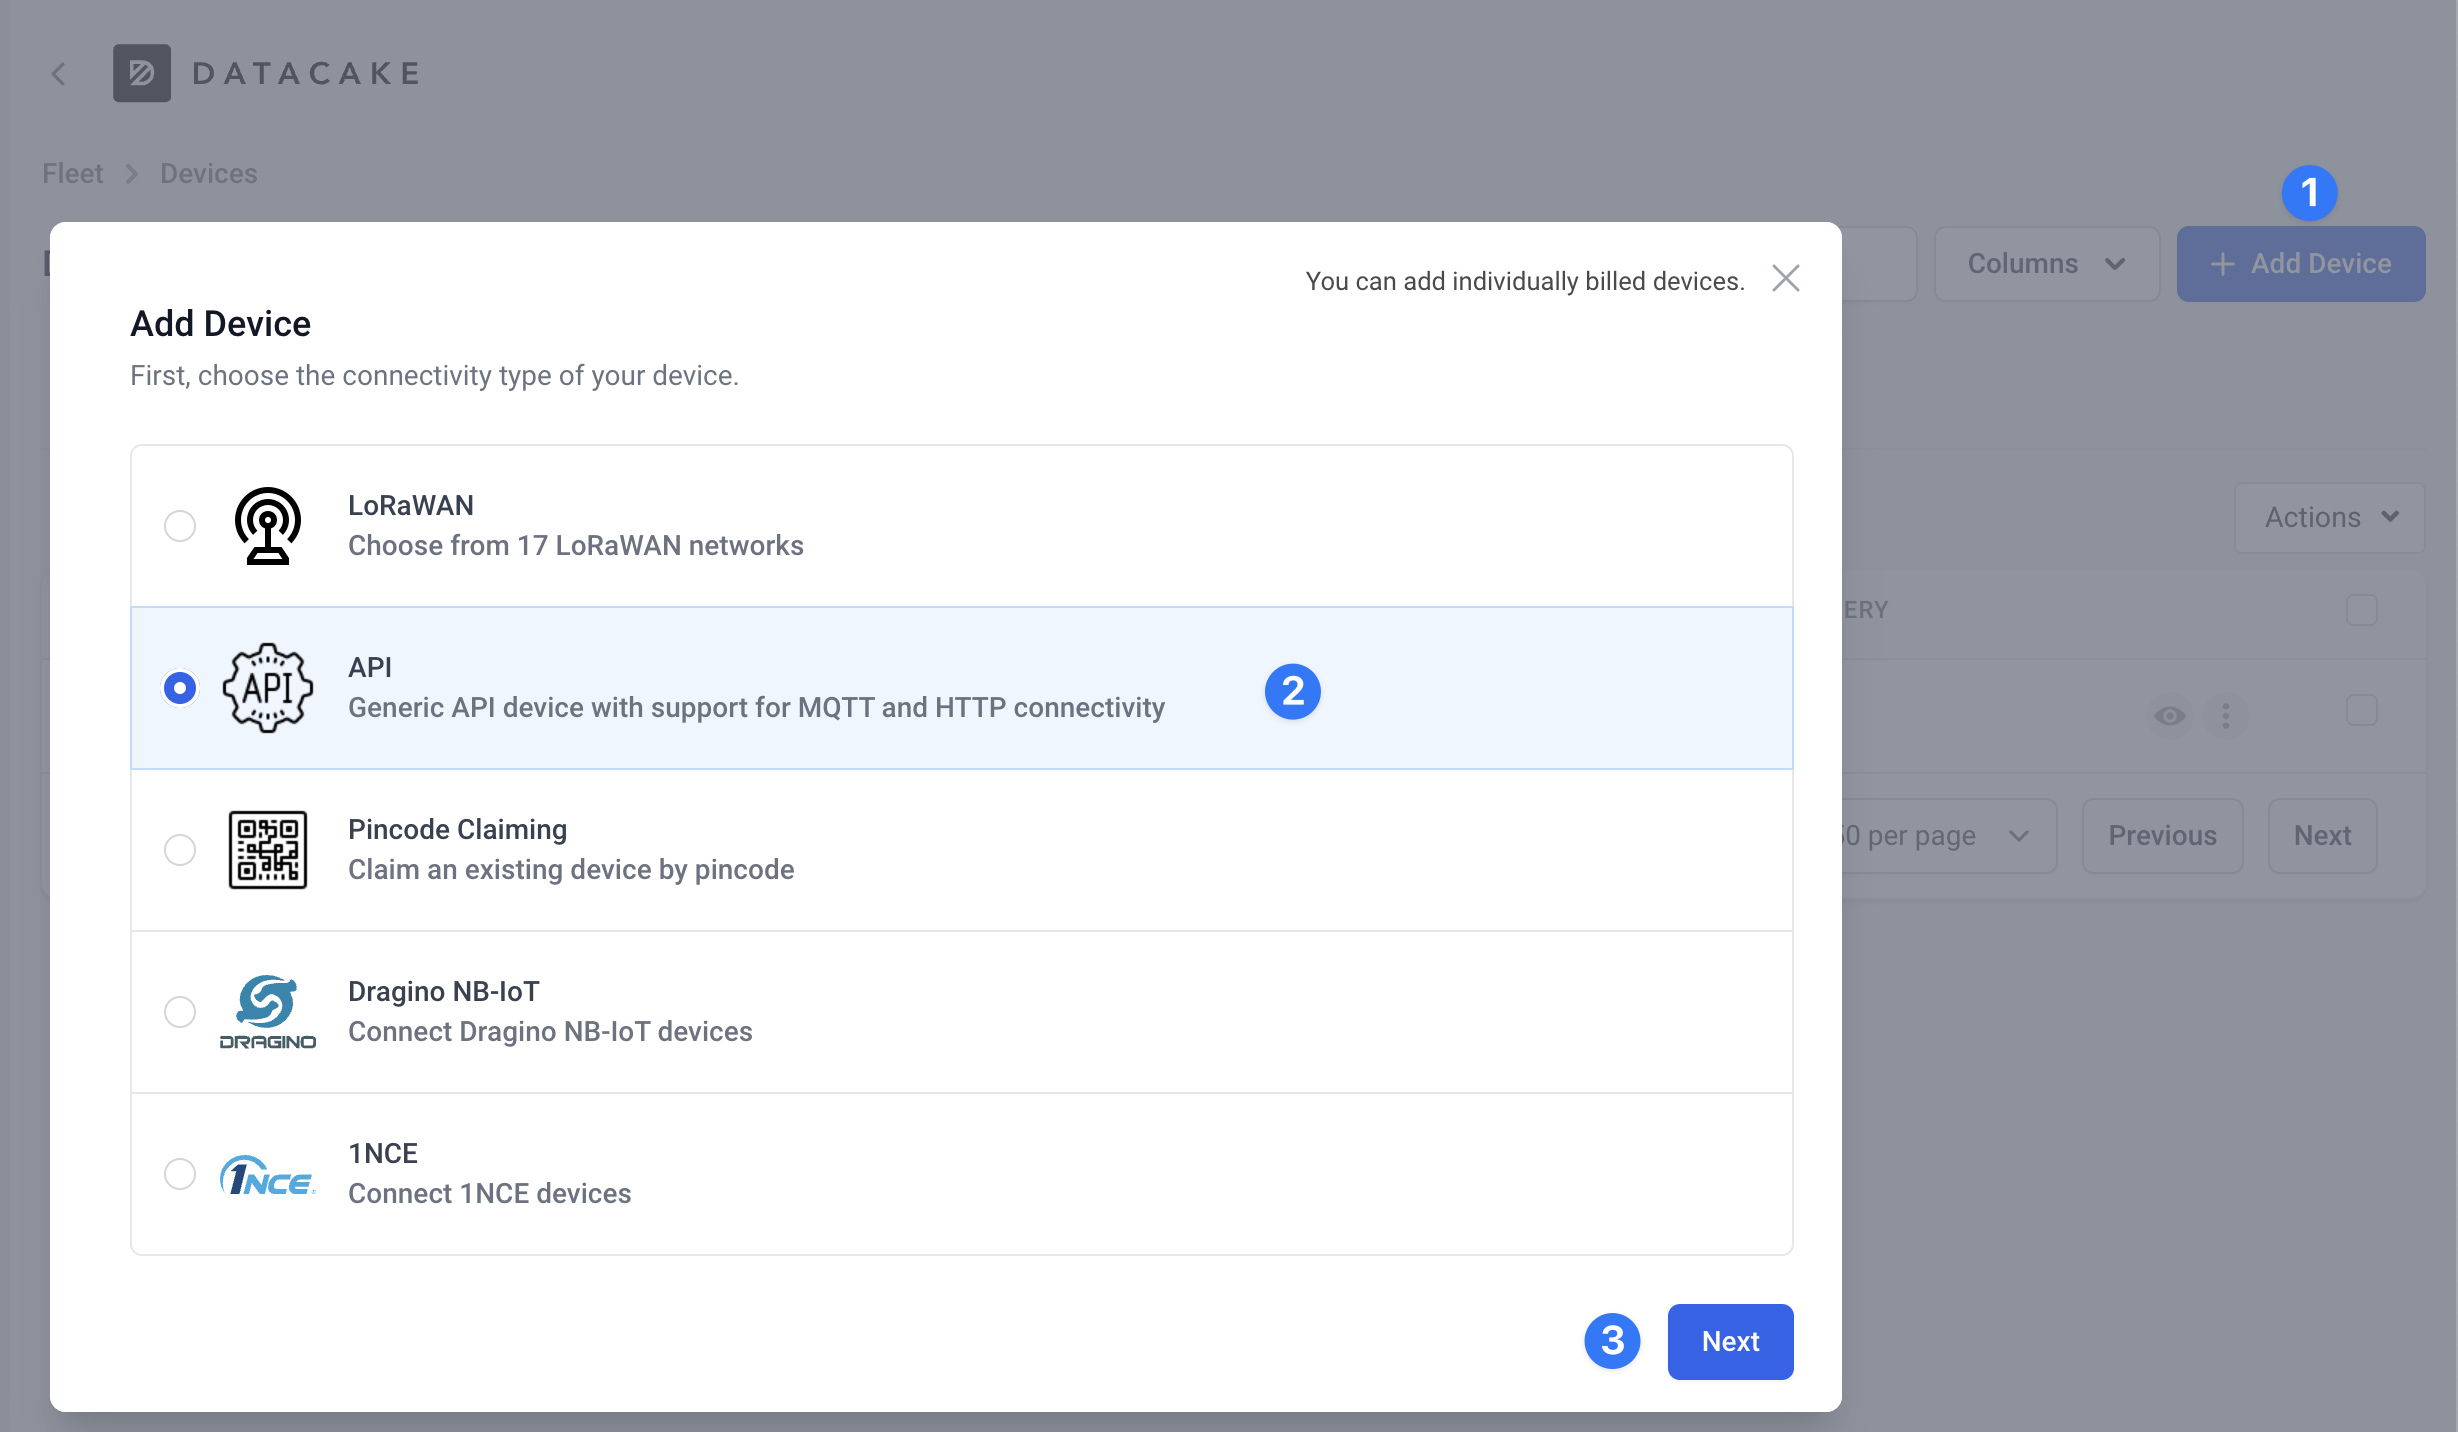Click the Dragino NB-IoT title
Screen dimensions: 2458x1432
point(444,992)
